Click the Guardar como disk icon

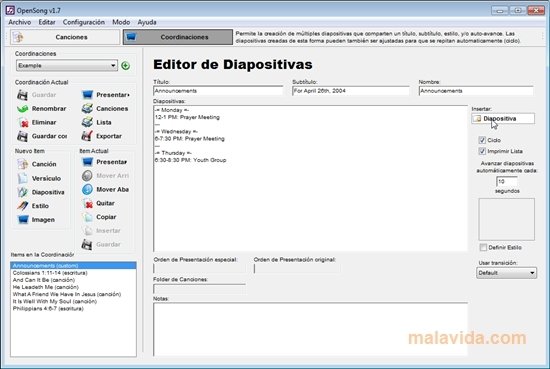tap(22, 136)
